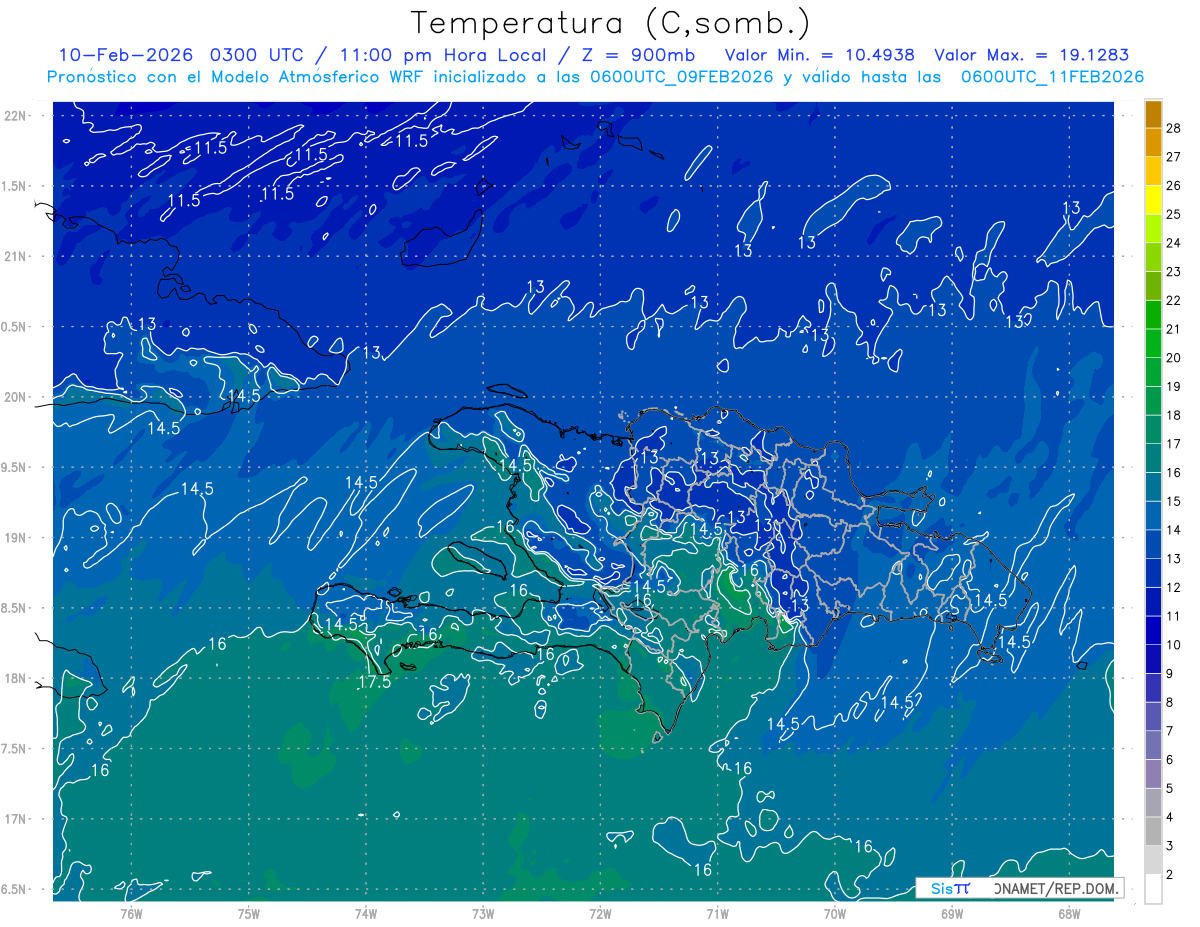Click the bottom white color scale swatch

tap(1153, 888)
